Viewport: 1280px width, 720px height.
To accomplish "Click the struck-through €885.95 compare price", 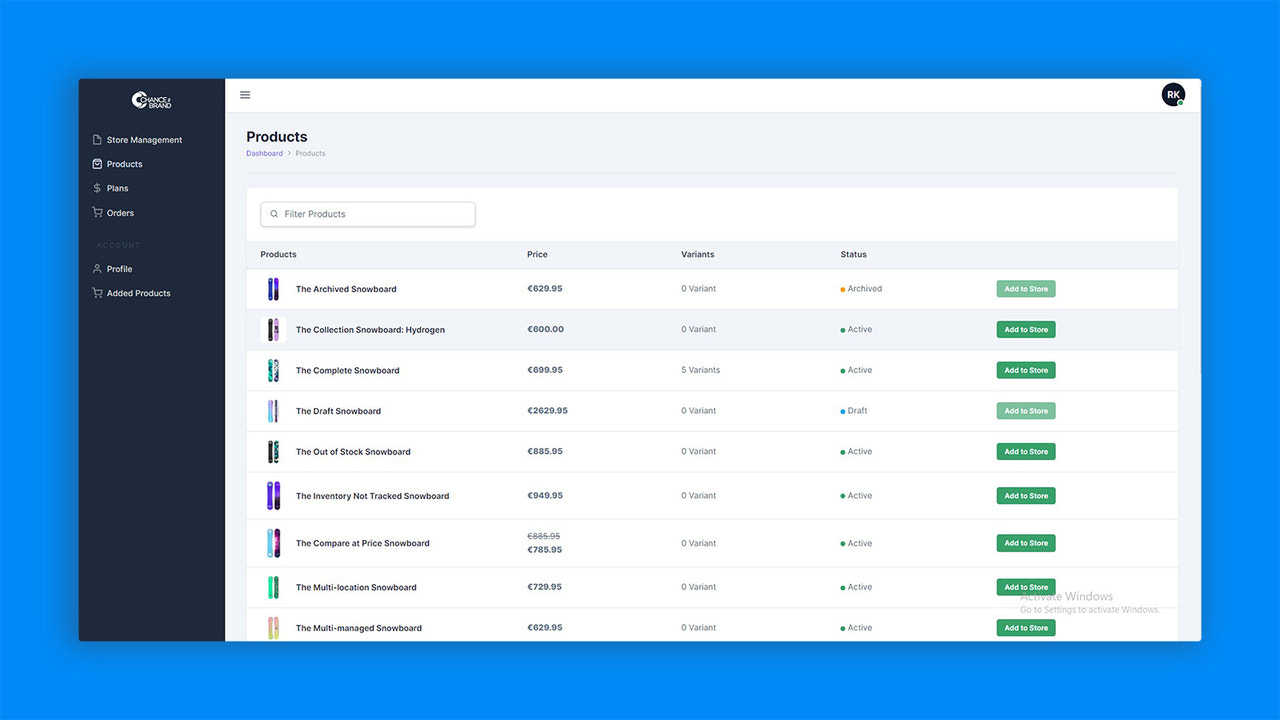I will pos(543,536).
